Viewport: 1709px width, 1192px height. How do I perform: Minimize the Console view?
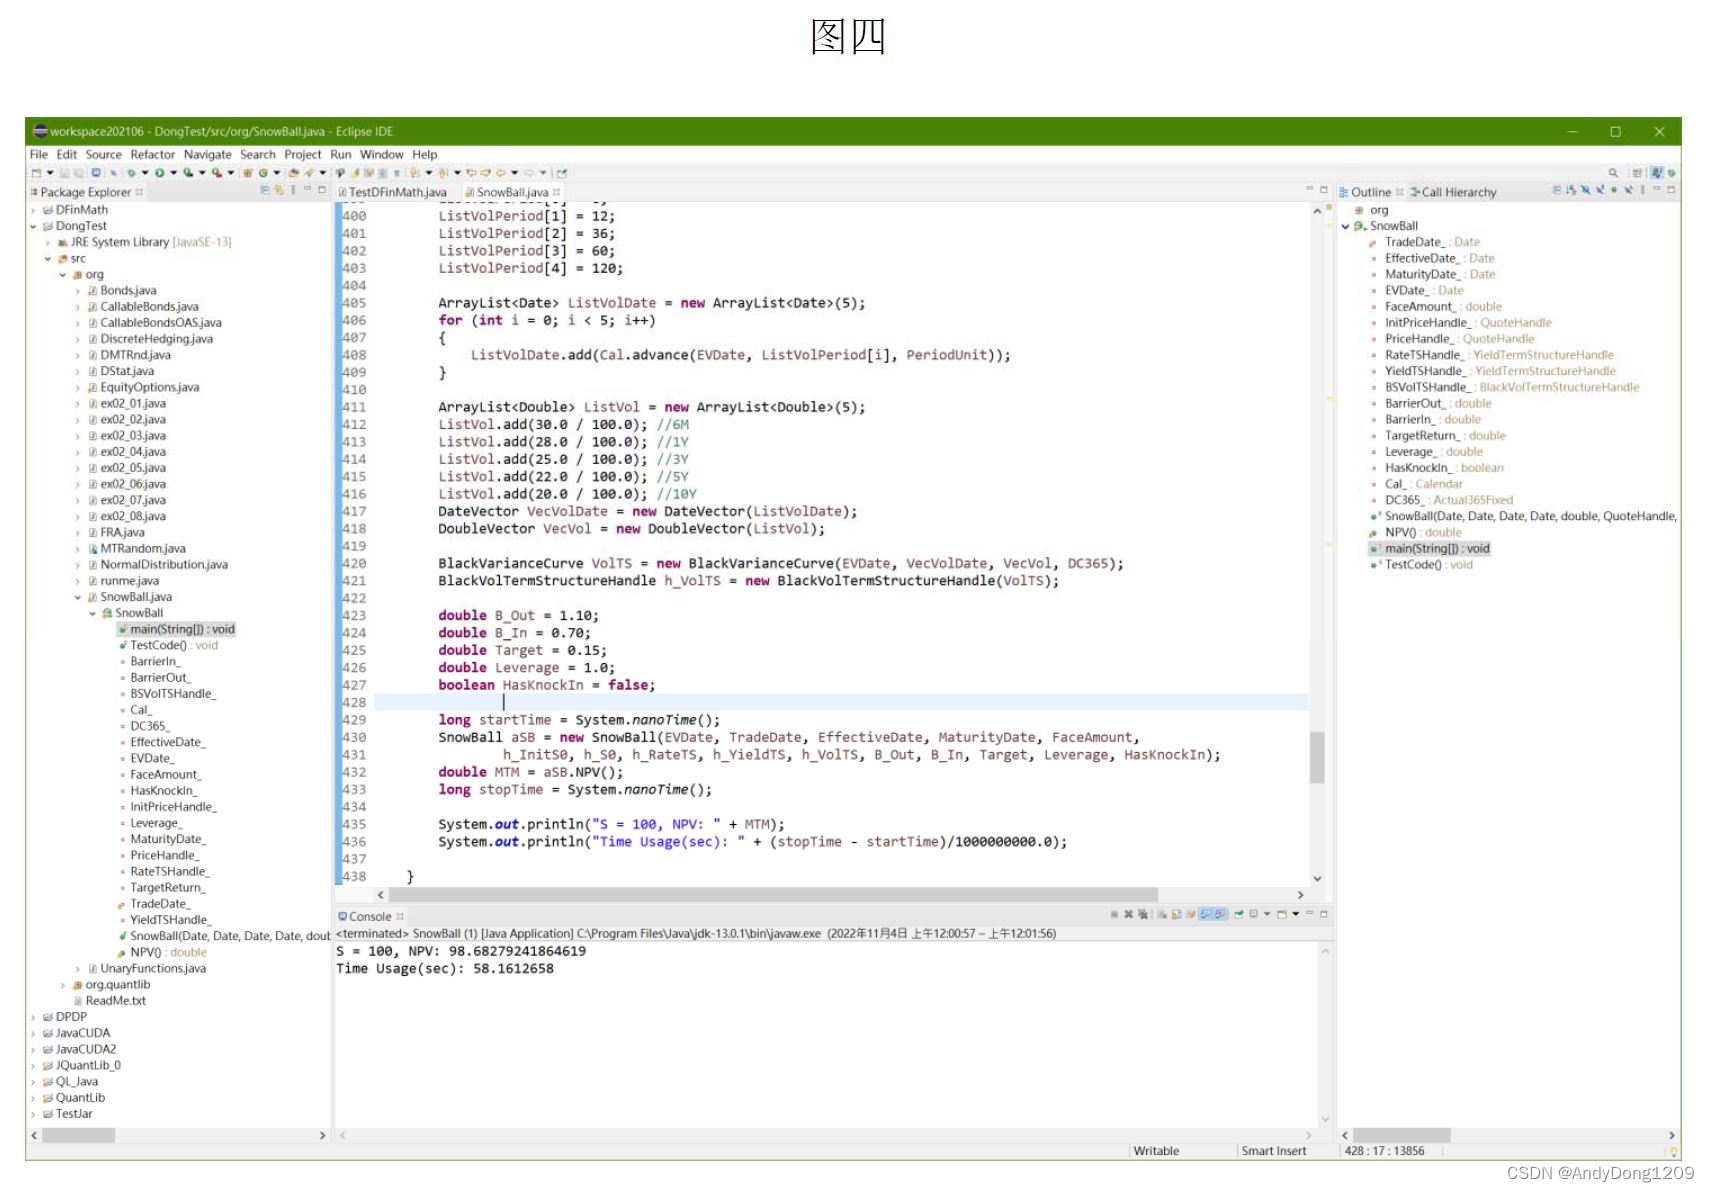click(x=1310, y=913)
